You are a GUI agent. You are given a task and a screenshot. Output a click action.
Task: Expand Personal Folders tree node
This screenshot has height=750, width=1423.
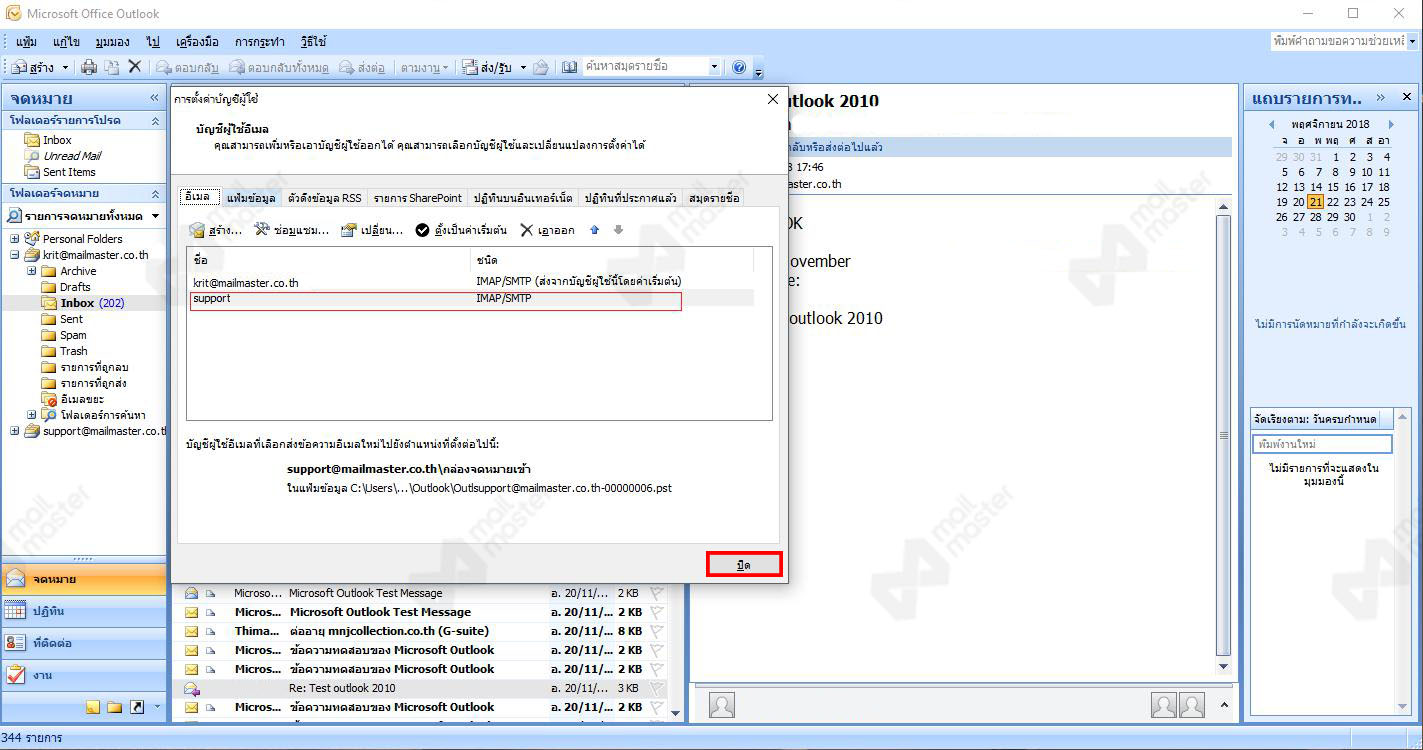15,239
